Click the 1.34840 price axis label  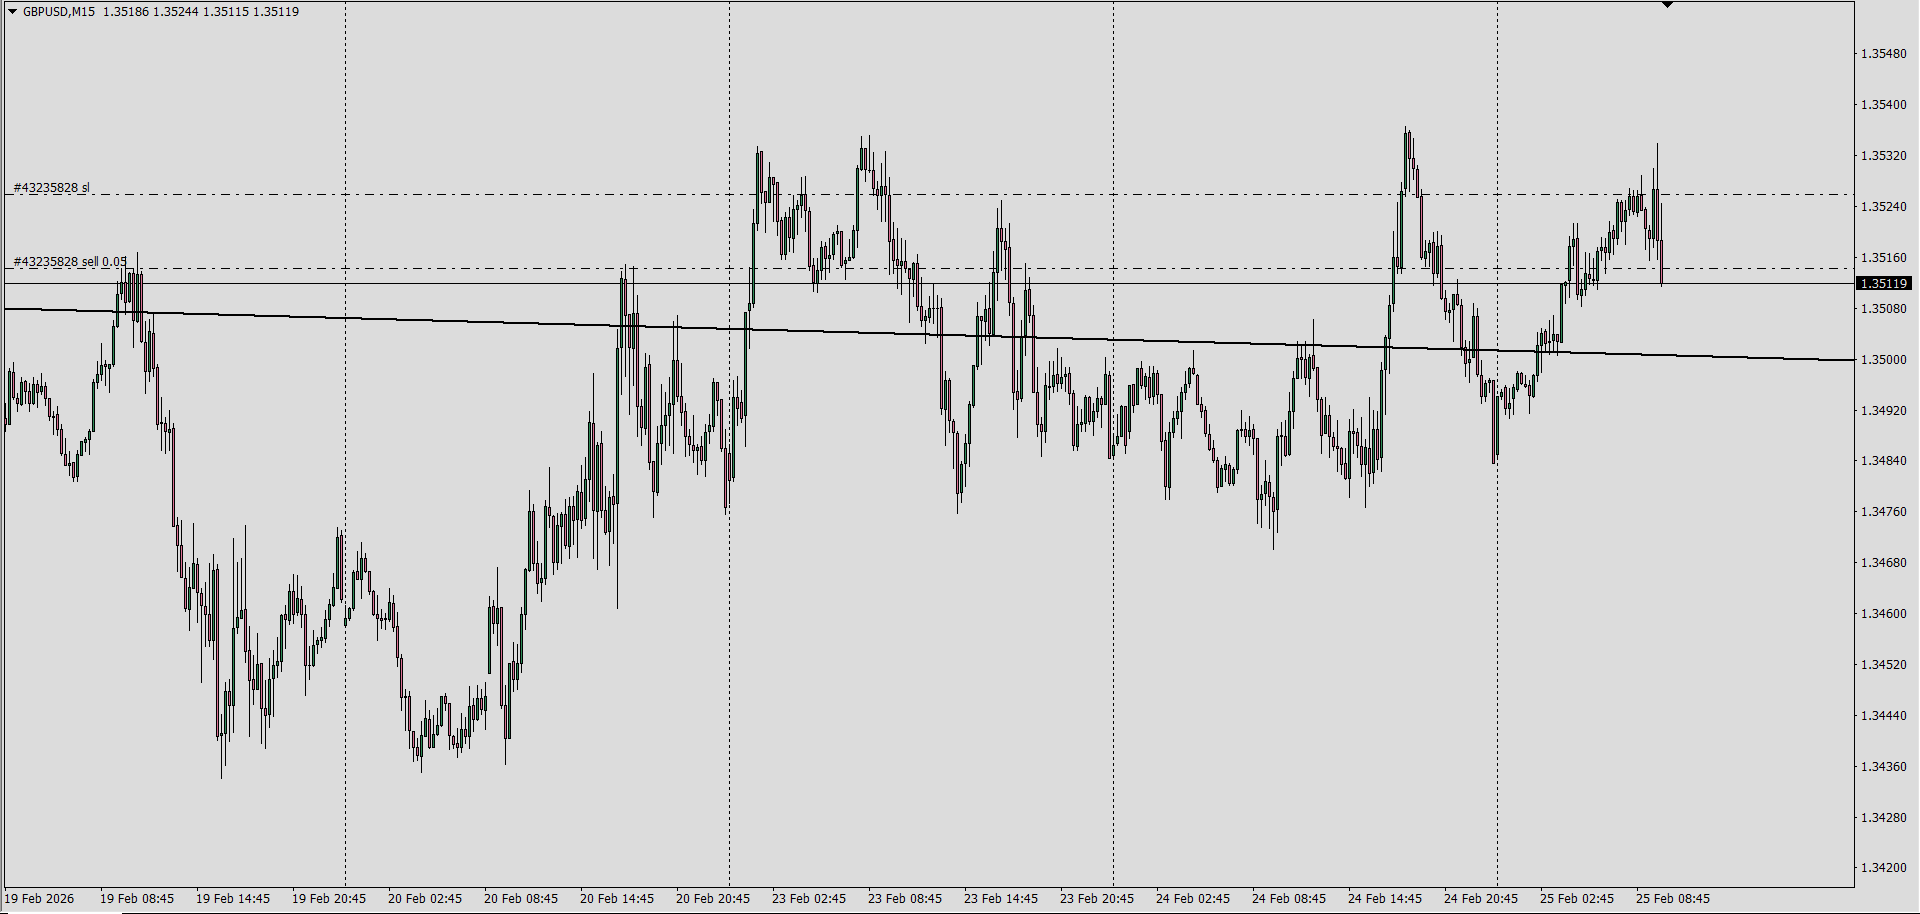[x=1883, y=461]
